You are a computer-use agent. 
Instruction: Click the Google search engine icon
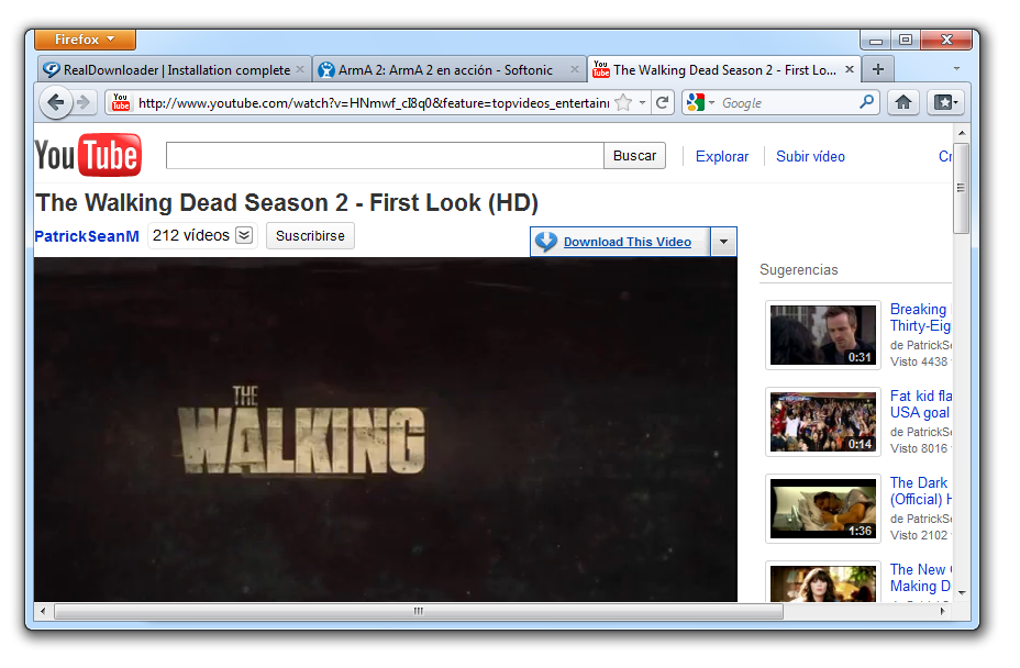tap(695, 103)
